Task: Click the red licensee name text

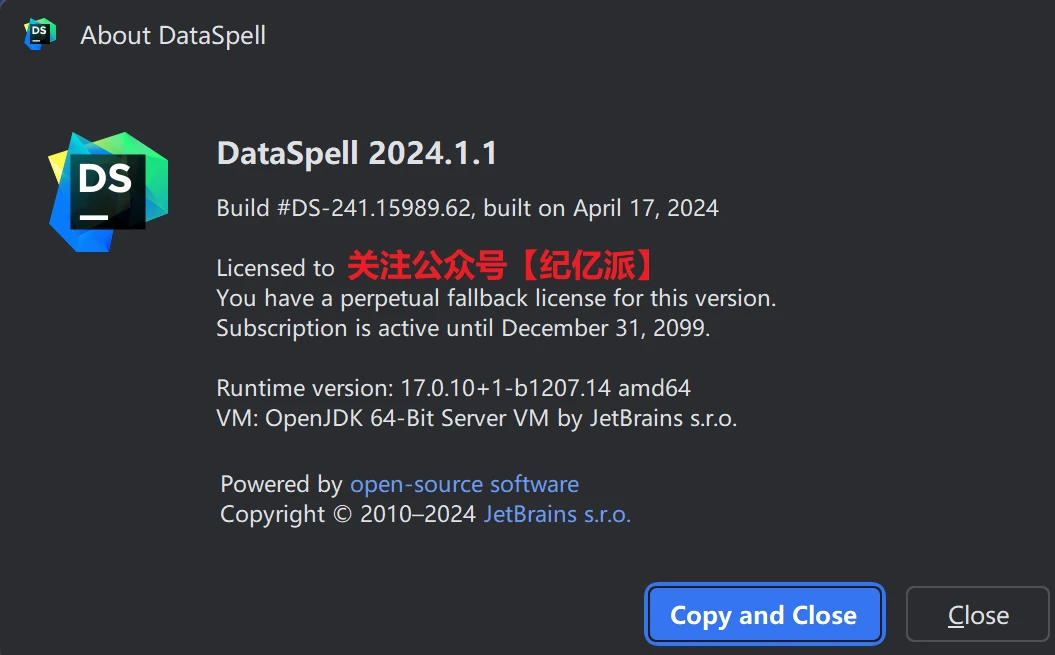Action: click(502, 266)
